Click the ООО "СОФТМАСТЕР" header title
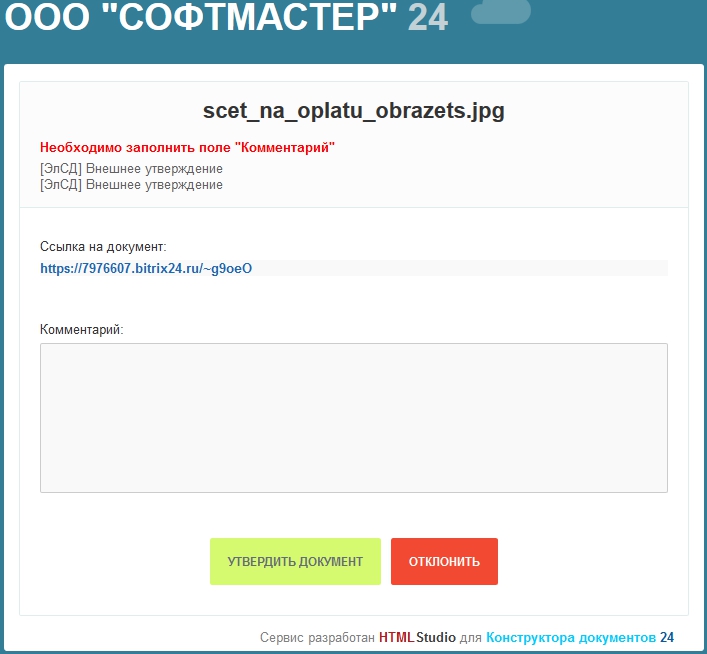Viewport: 707px width, 654px height. tap(200, 17)
